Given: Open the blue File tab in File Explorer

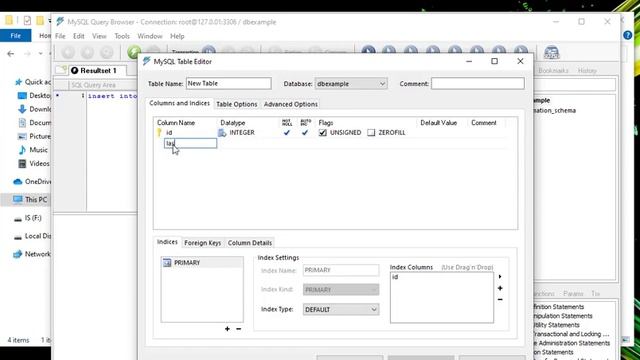Looking at the screenshot, I should [x=16, y=36].
